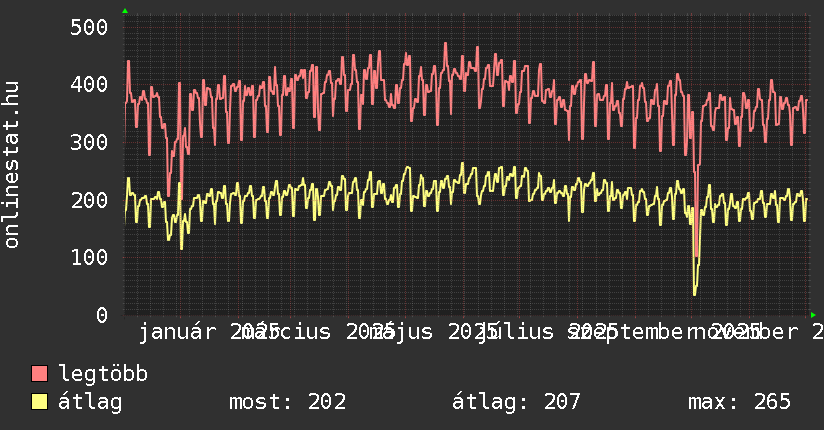Click the green arrow atop the y-axis
The height and width of the screenshot is (430, 824).
pos(124,11)
